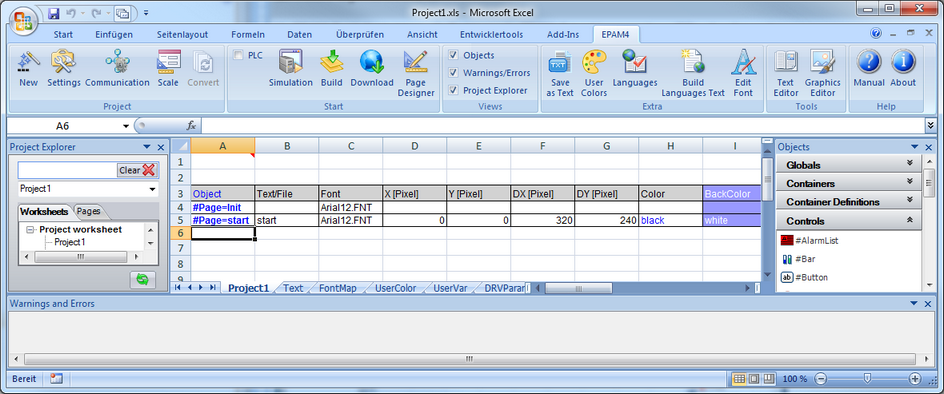944x394 pixels.
Task: Open the Page Designer
Action: pos(415,62)
